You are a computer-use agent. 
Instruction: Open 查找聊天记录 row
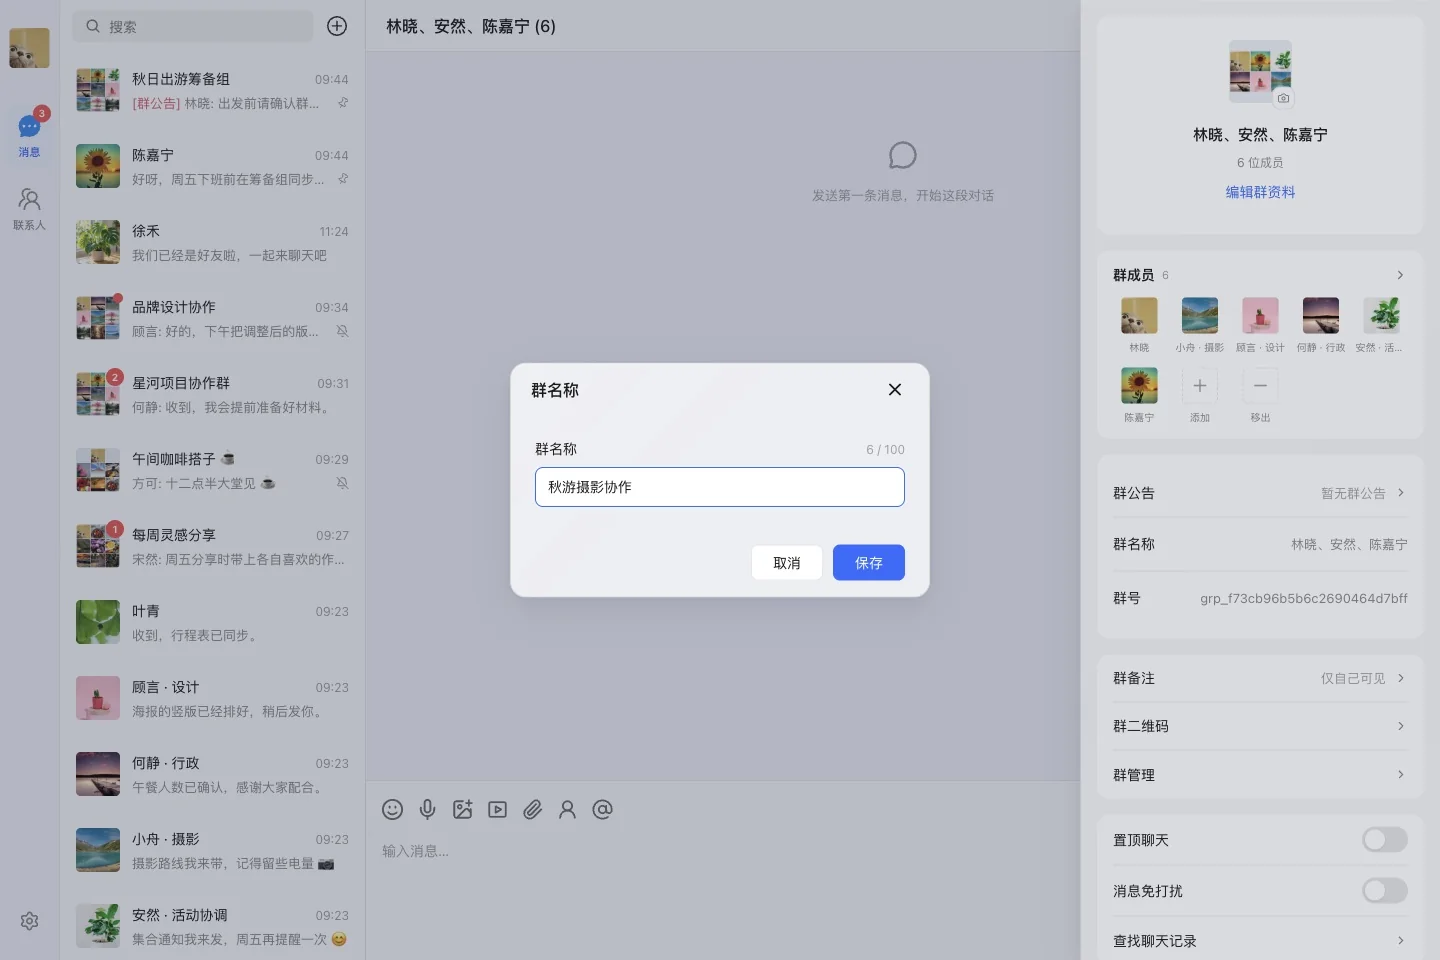(x=1260, y=941)
